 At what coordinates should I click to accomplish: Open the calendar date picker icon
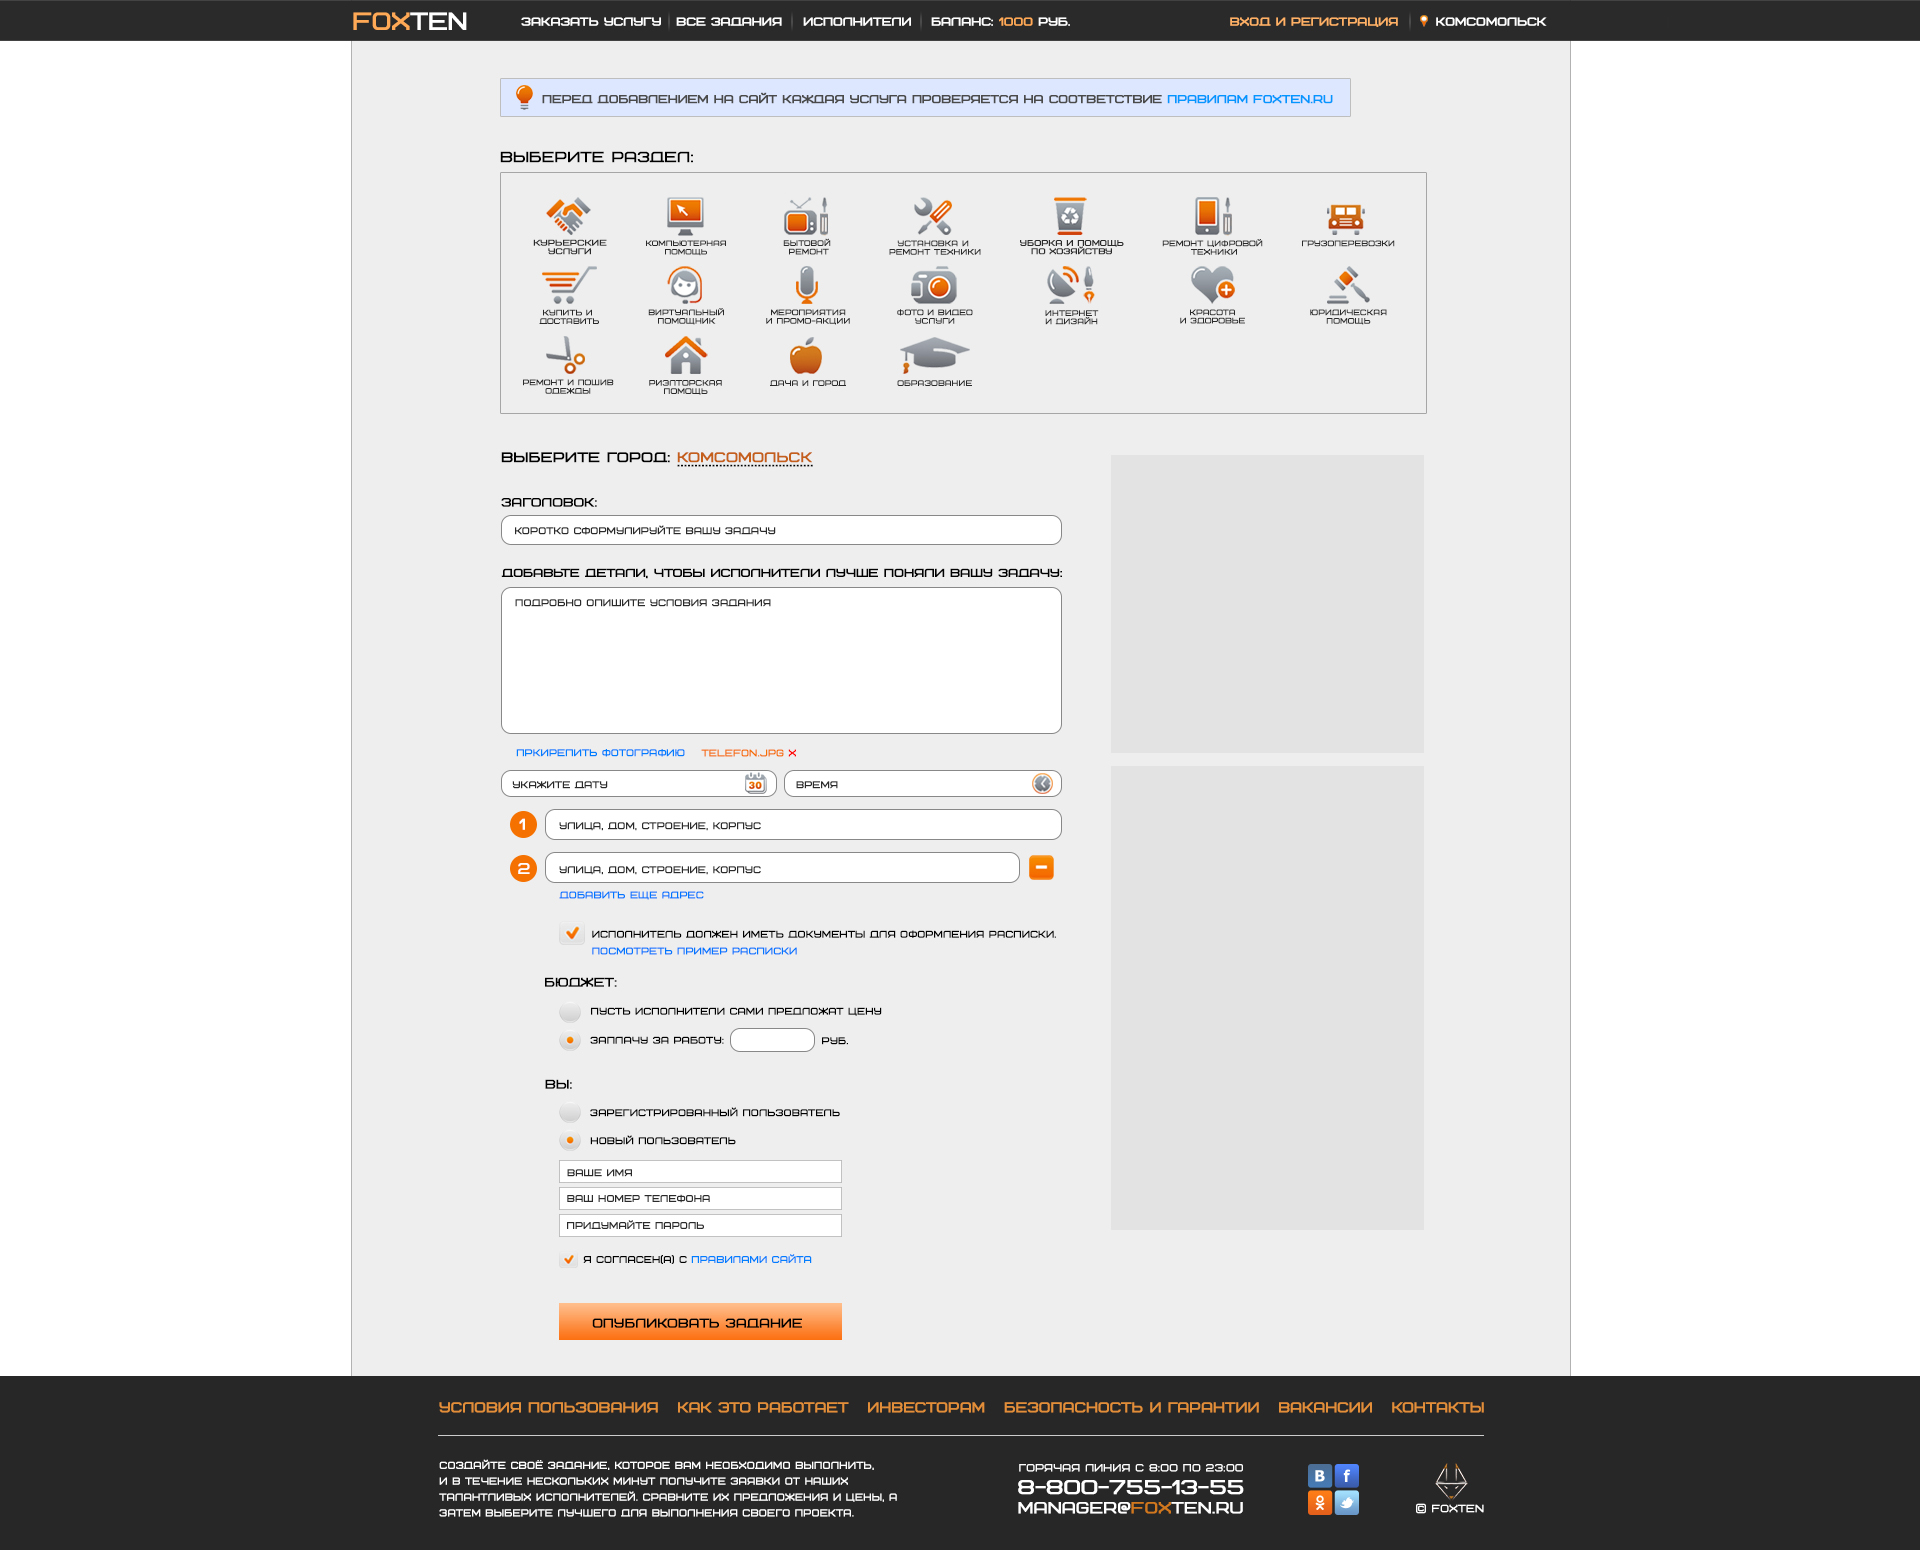(755, 784)
